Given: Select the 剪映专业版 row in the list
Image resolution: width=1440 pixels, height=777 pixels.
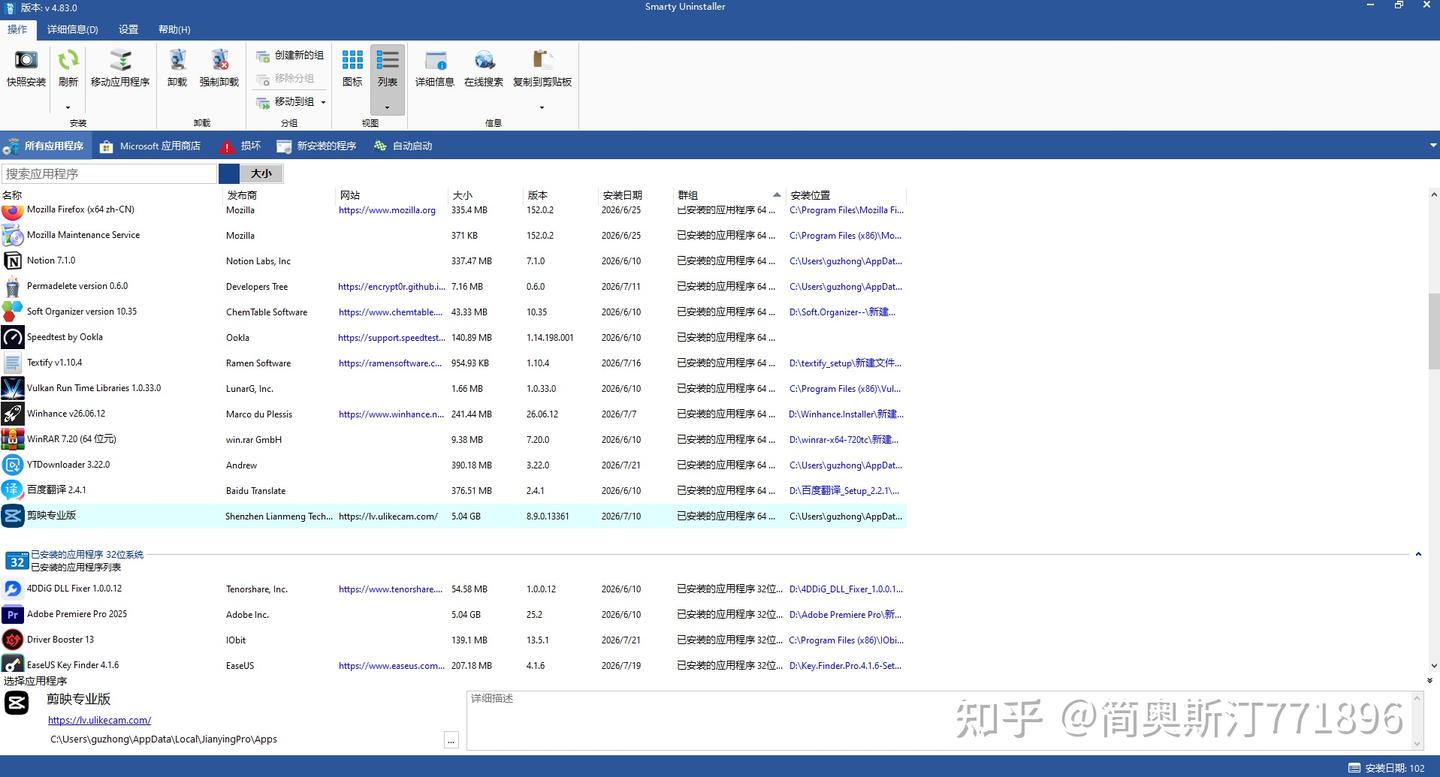Looking at the screenshot, I should 453,517.
